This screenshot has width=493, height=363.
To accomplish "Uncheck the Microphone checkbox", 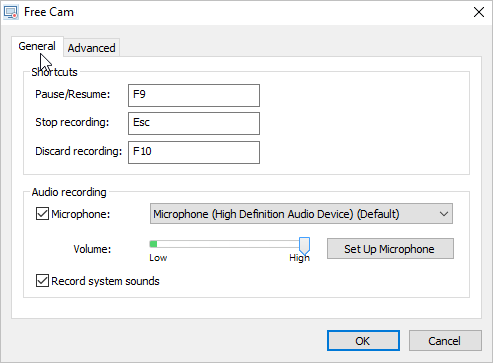I will (42, 214).
